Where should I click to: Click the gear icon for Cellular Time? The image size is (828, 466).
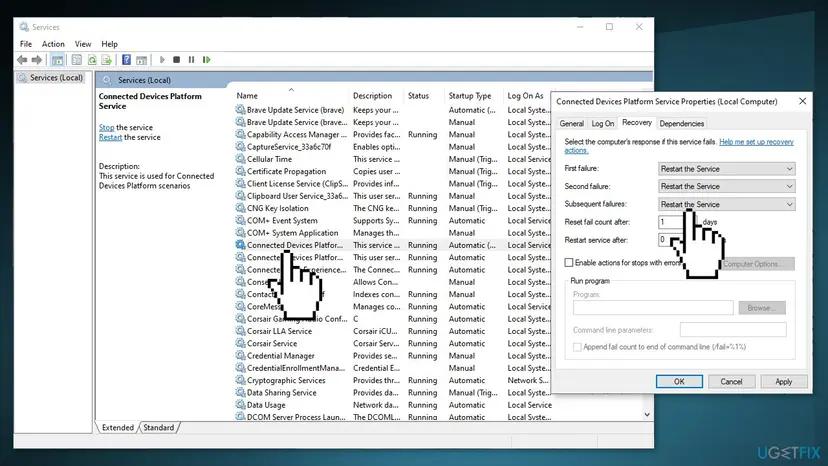coord(240,159)
